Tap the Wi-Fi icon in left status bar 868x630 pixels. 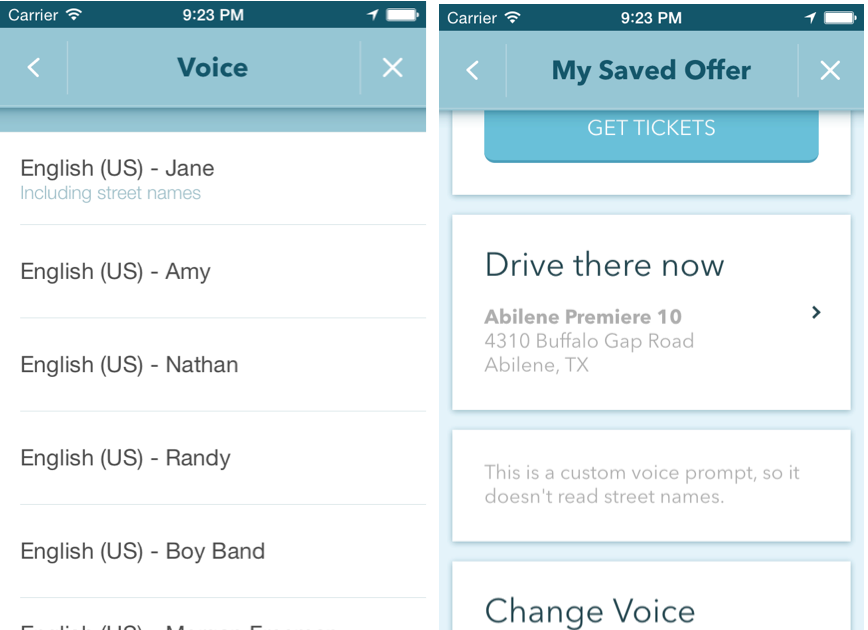point(74,14)
